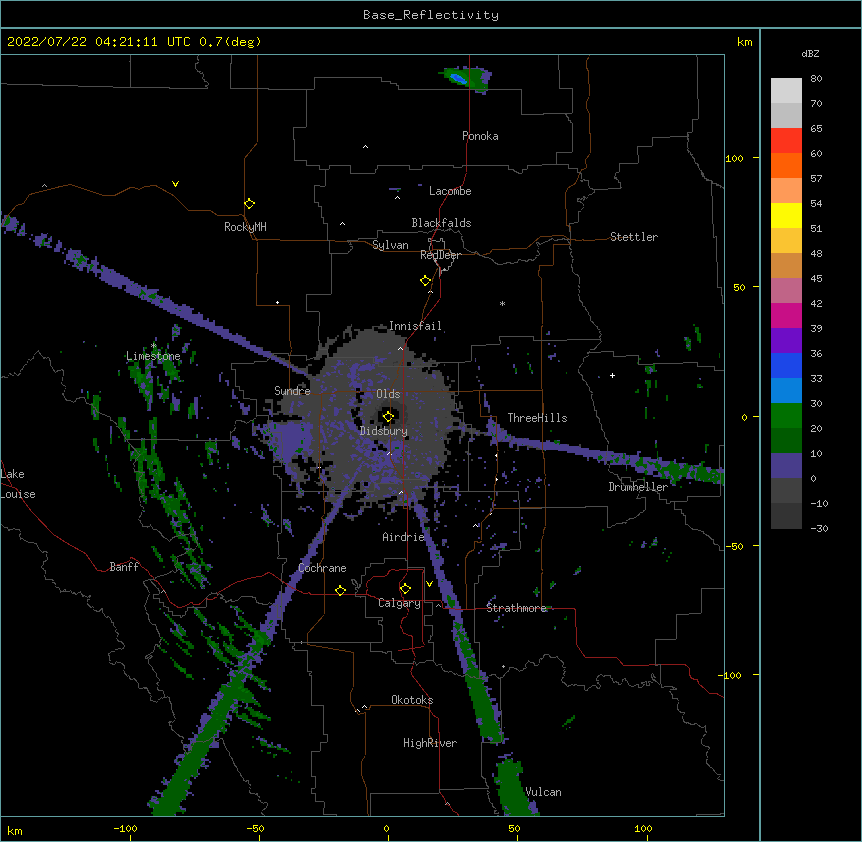Click the Limestone label
This screenshot has height=842, width=862.
(153, 356)
